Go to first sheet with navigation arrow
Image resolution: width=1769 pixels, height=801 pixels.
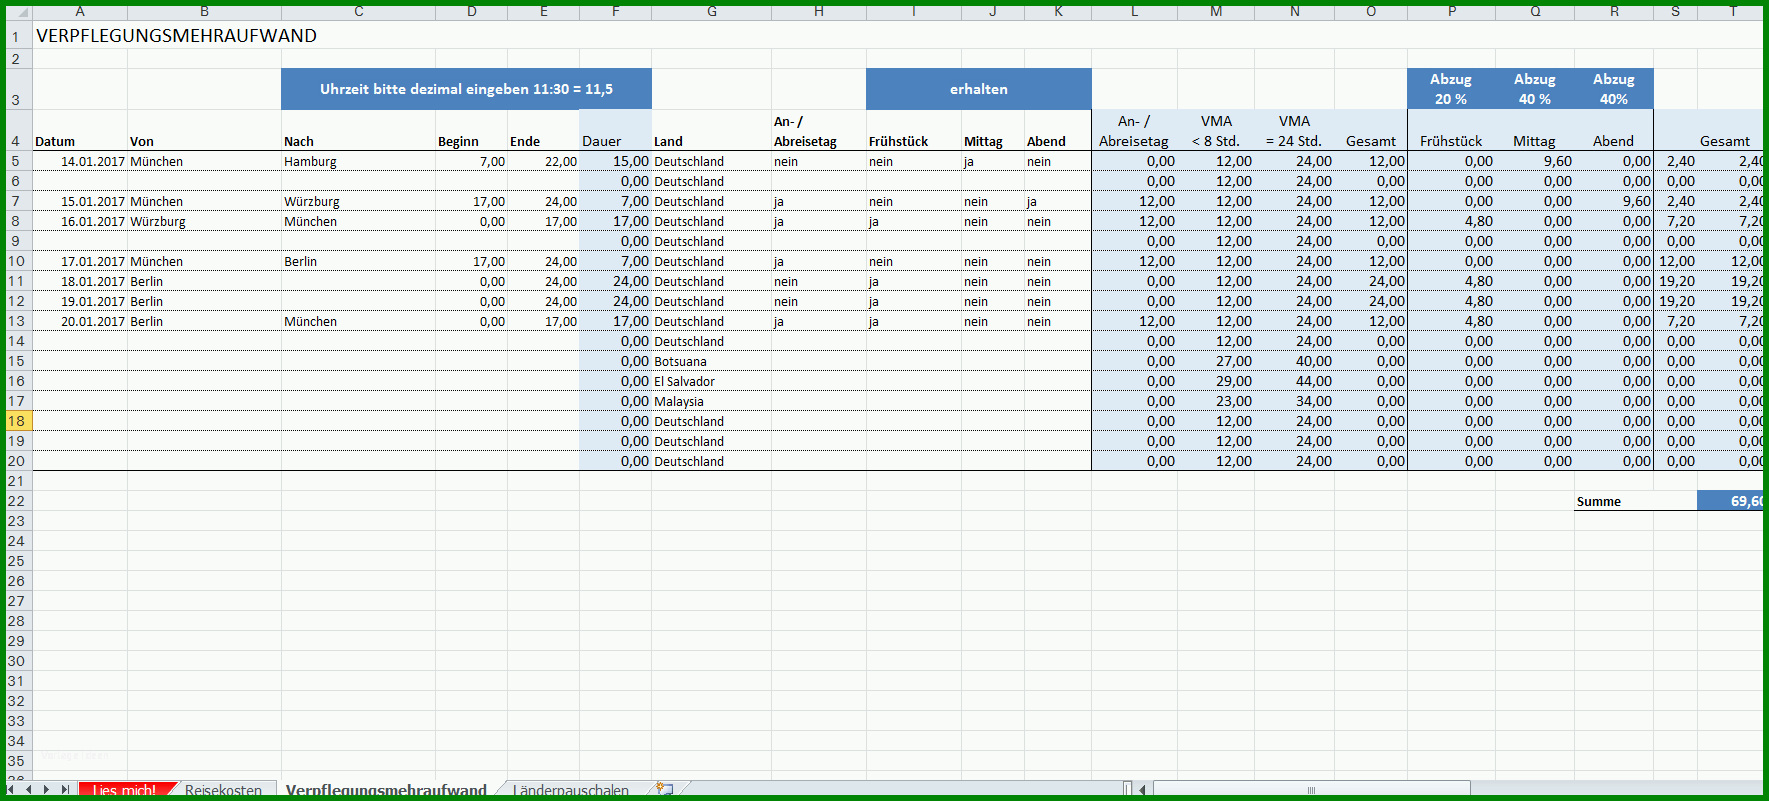coord(11,789)
